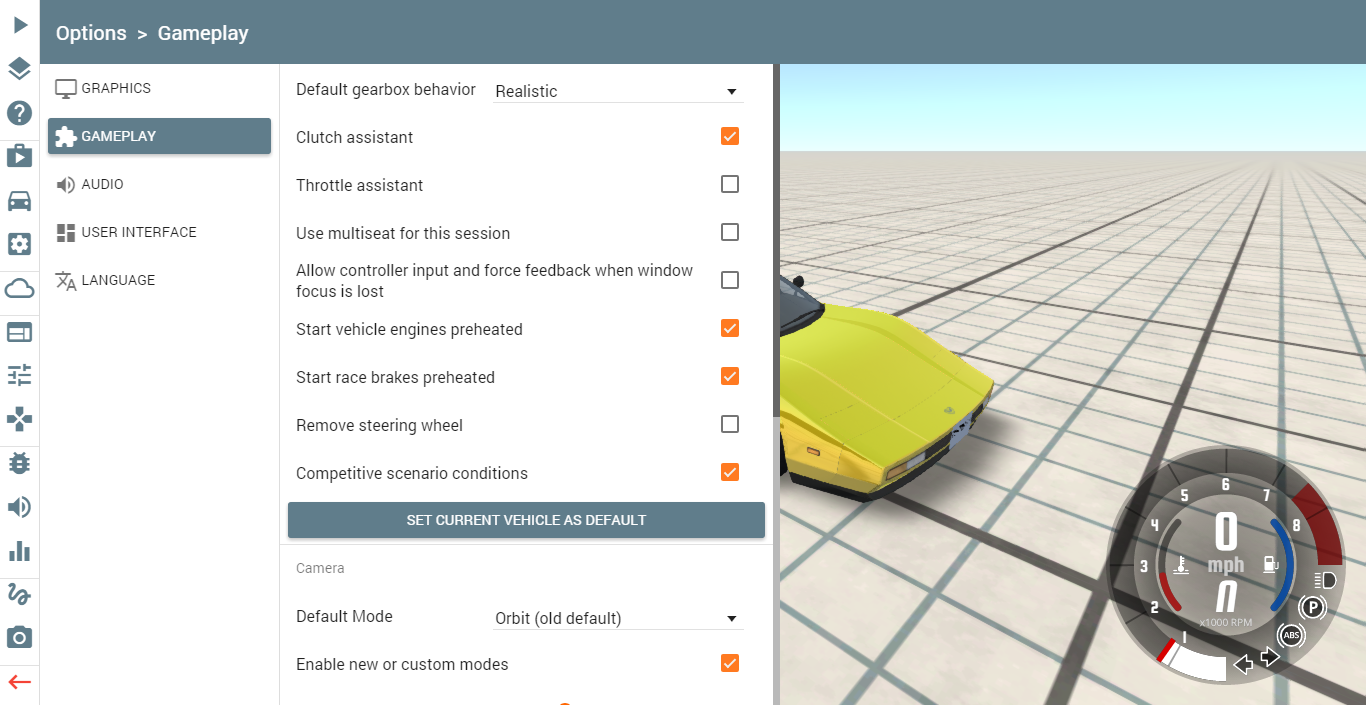This screenshot has height=705, width=1366.
Task: Uncheck Start vehicle engines preheated
Action: [x=730, y=328]
